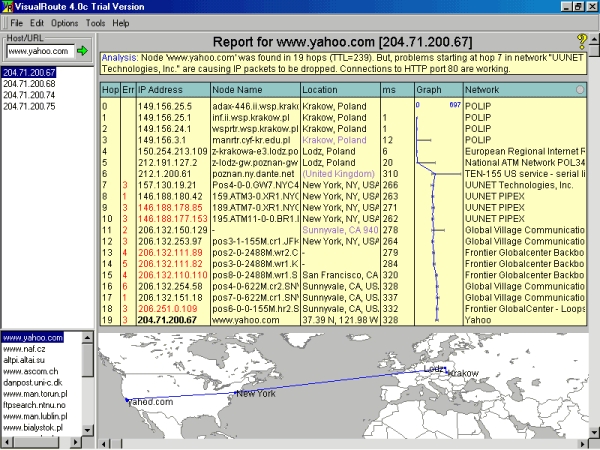Click the report title www.yahoo.com [204.71.200.67]
Image resolution: width=600 pixels, height=450 pixels.
[374, 42]
